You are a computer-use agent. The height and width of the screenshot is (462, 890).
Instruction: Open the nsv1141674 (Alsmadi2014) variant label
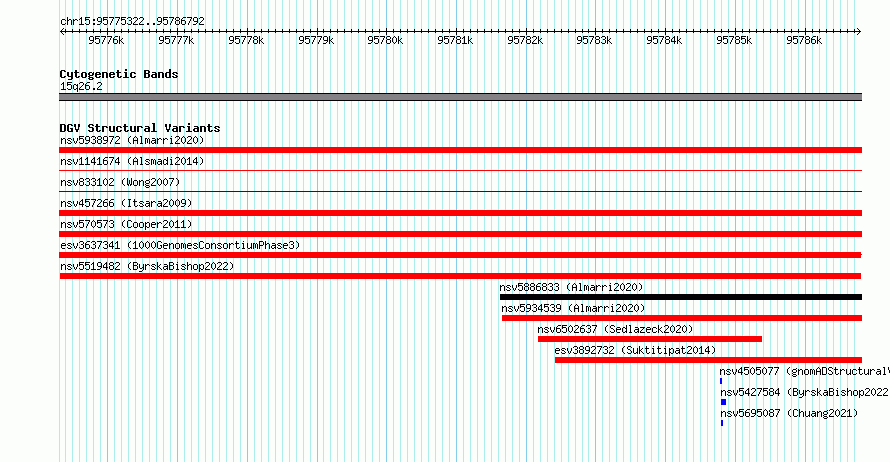click(x=132, y=161)
